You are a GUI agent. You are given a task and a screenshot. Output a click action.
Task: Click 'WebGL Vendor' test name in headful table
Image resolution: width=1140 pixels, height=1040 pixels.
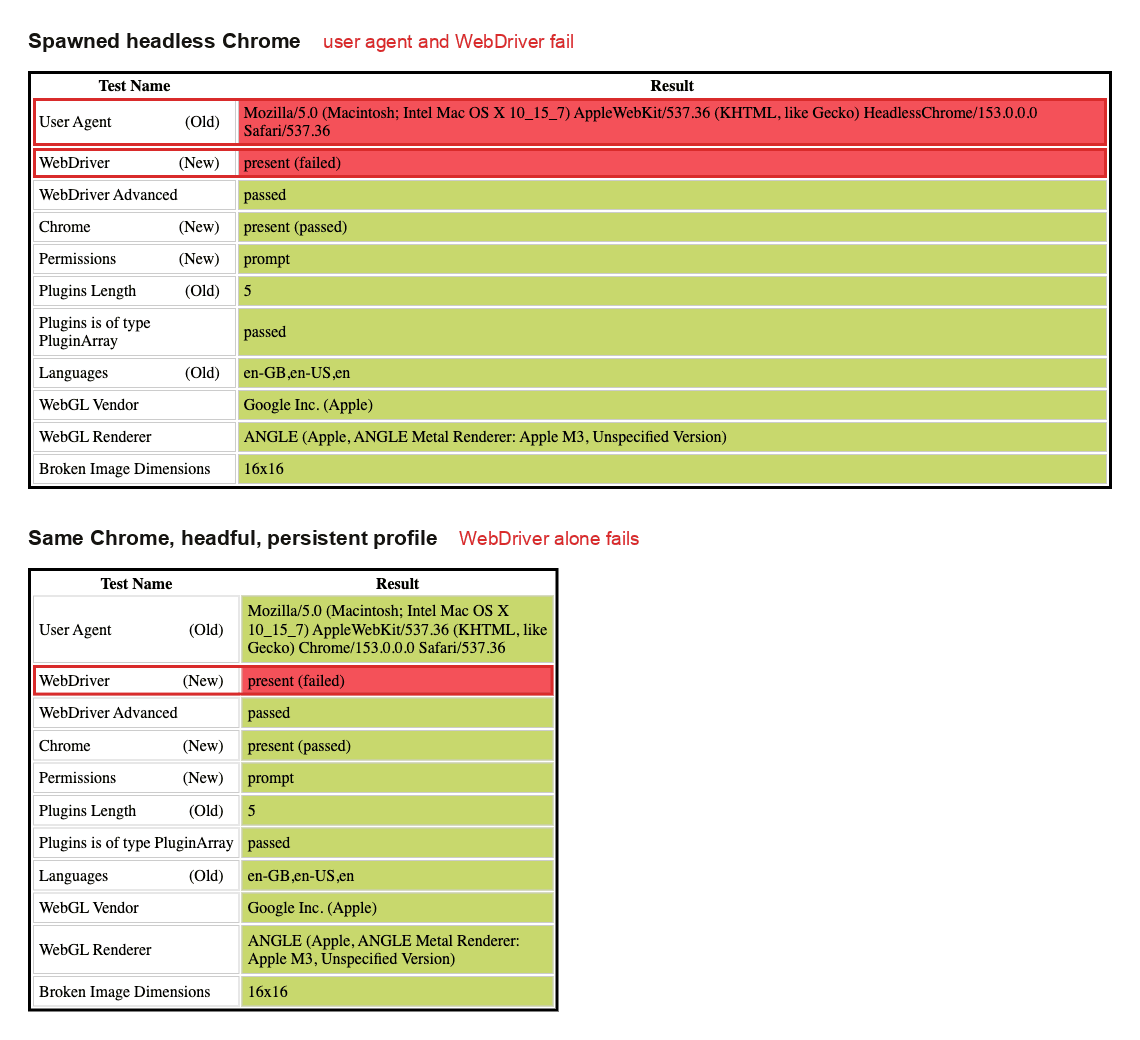[x=136, y=908]
